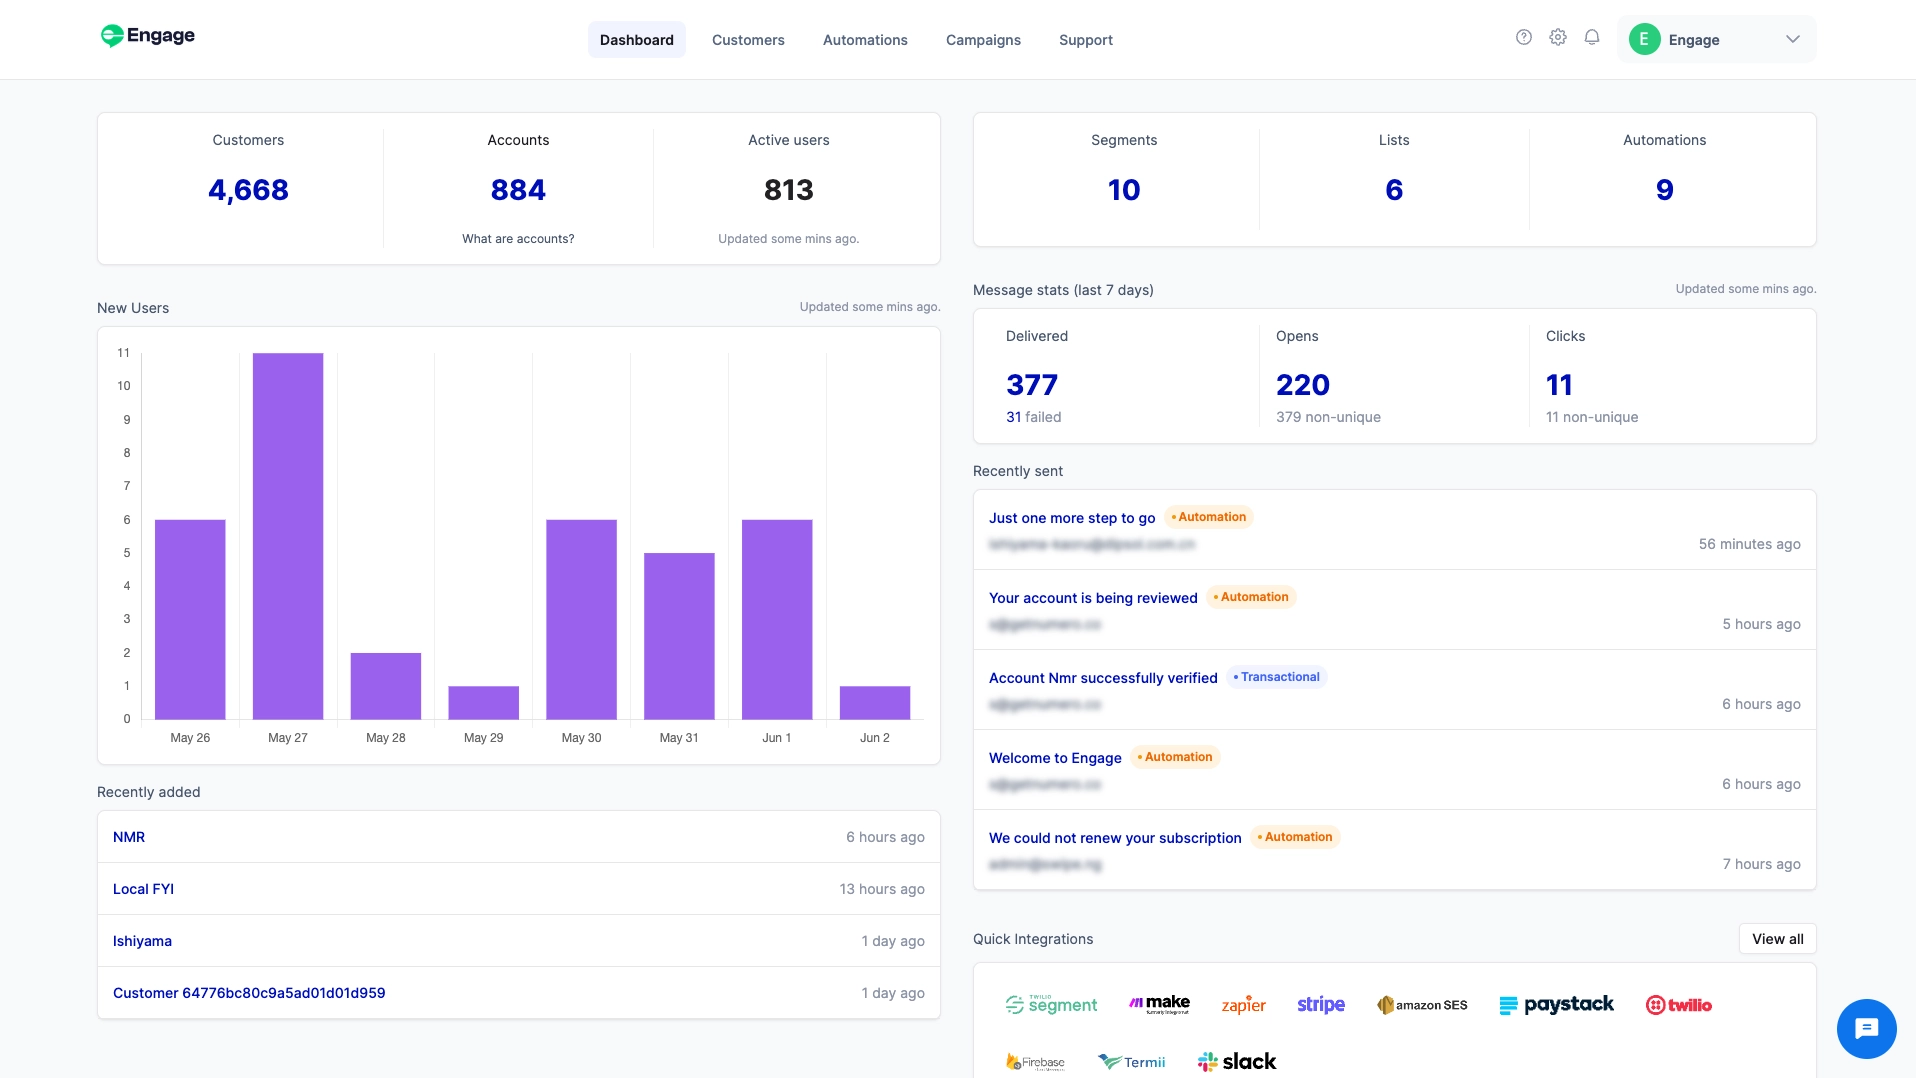Click the Engage logo in header
This screenshot has width=1916, height=1078.
click(148, 36)
